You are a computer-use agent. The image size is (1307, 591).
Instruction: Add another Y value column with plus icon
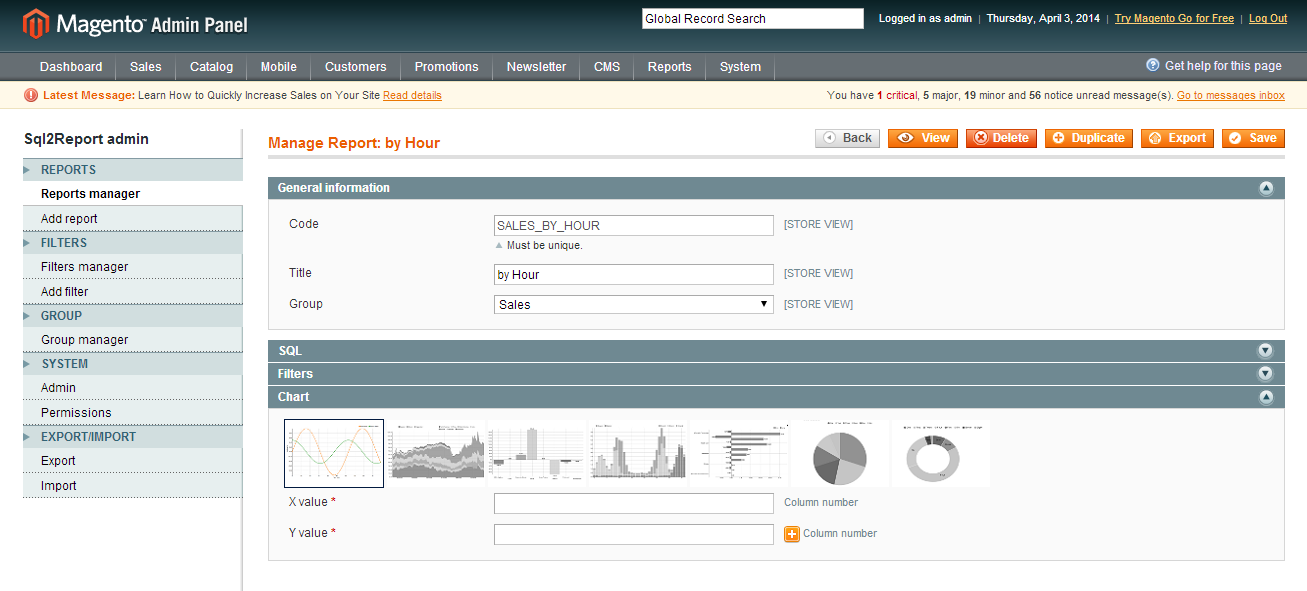point(792,534)
